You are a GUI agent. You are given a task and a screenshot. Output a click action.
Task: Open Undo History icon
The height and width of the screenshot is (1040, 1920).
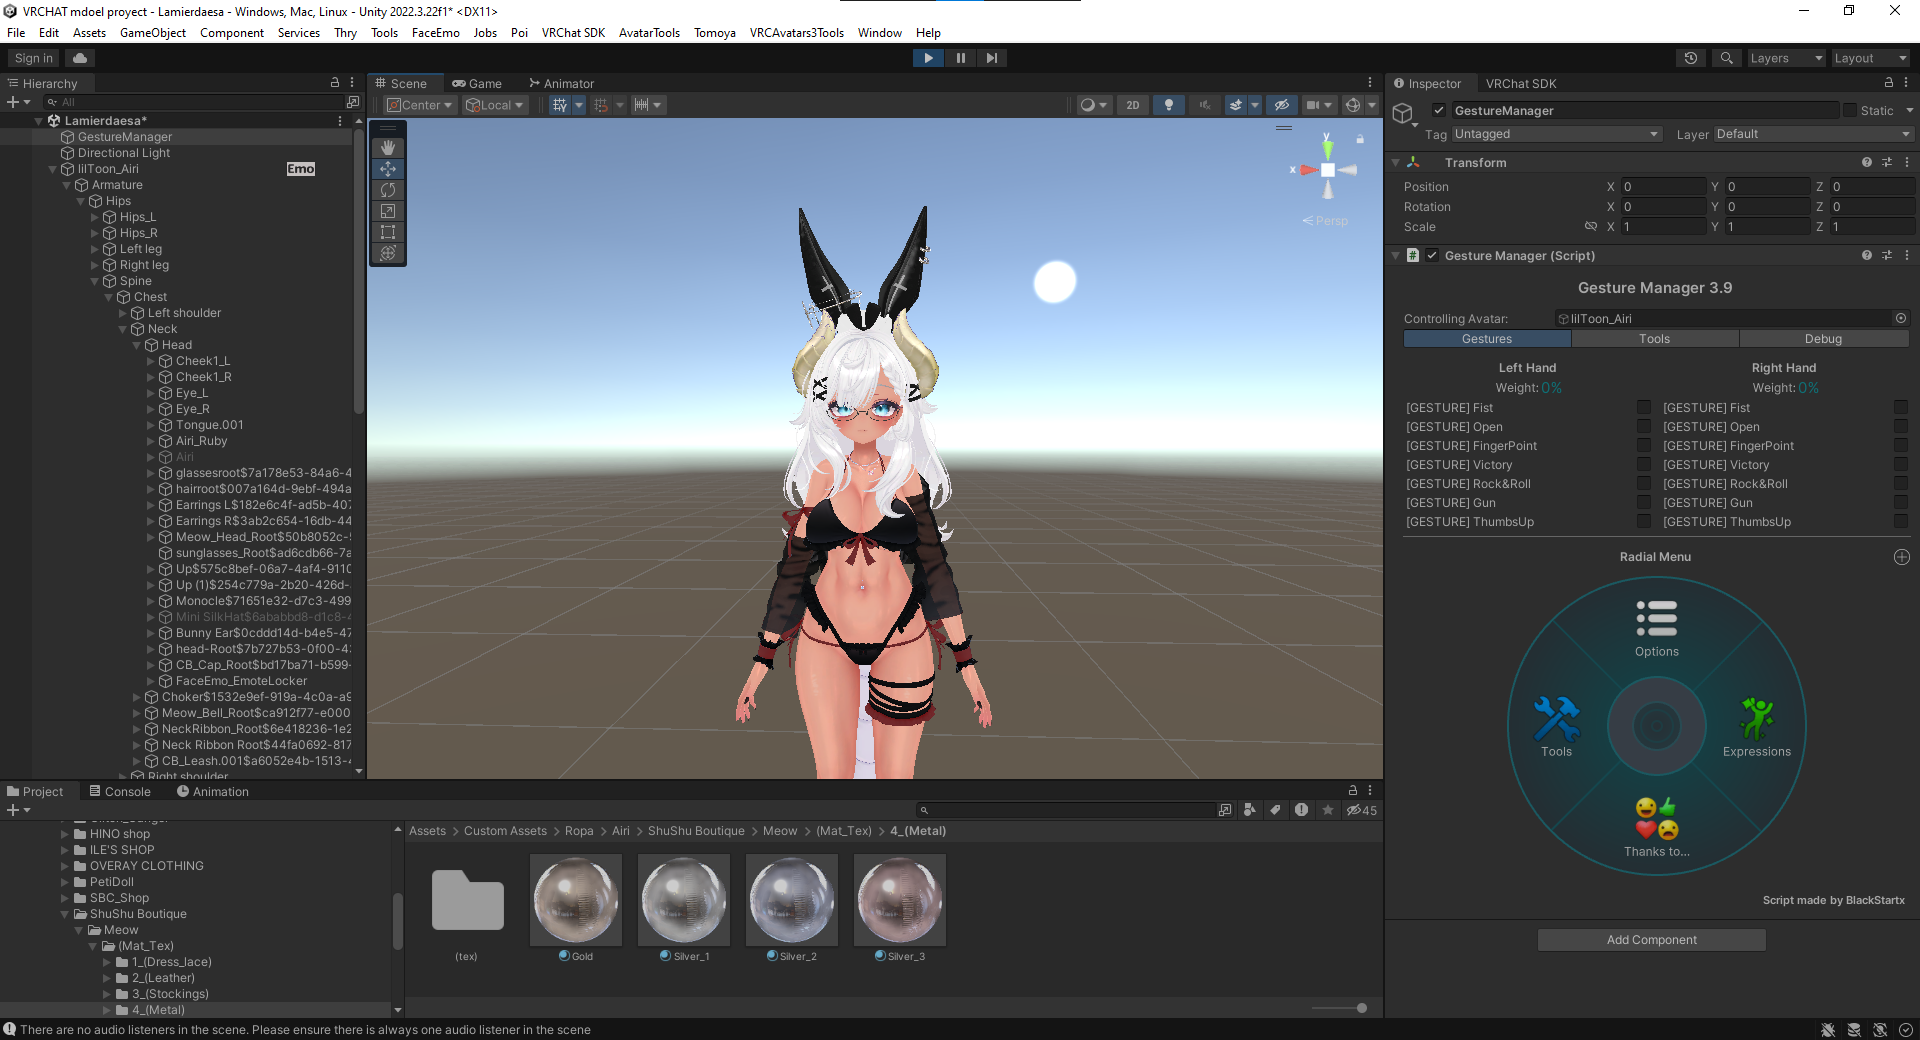[x=1691, y=58]
